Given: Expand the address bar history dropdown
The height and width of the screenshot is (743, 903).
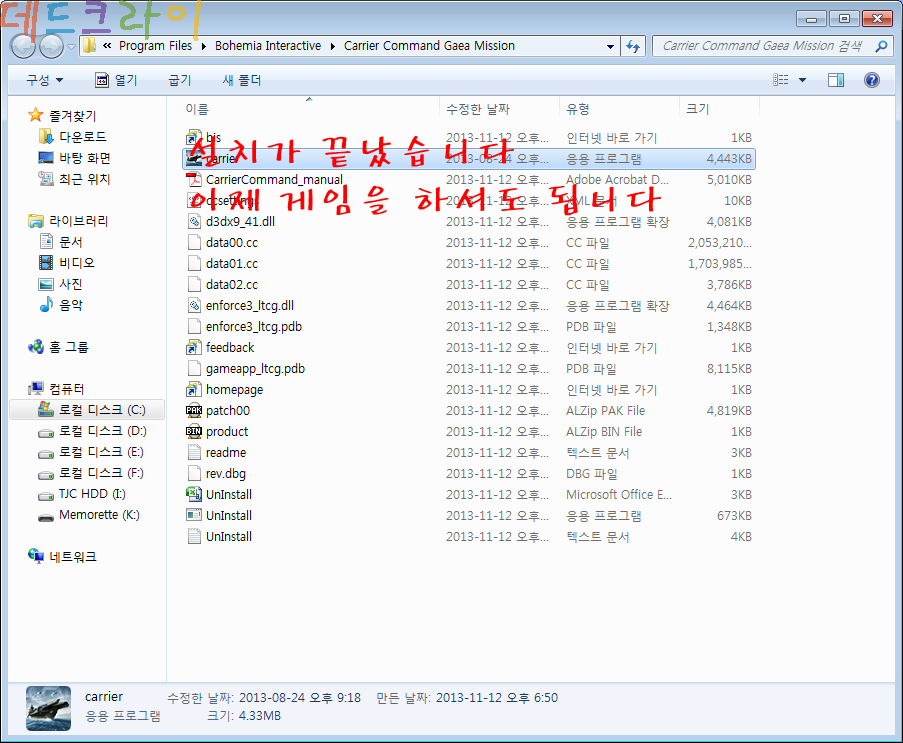Looking at the screenshot, I should tap(610, 46).
